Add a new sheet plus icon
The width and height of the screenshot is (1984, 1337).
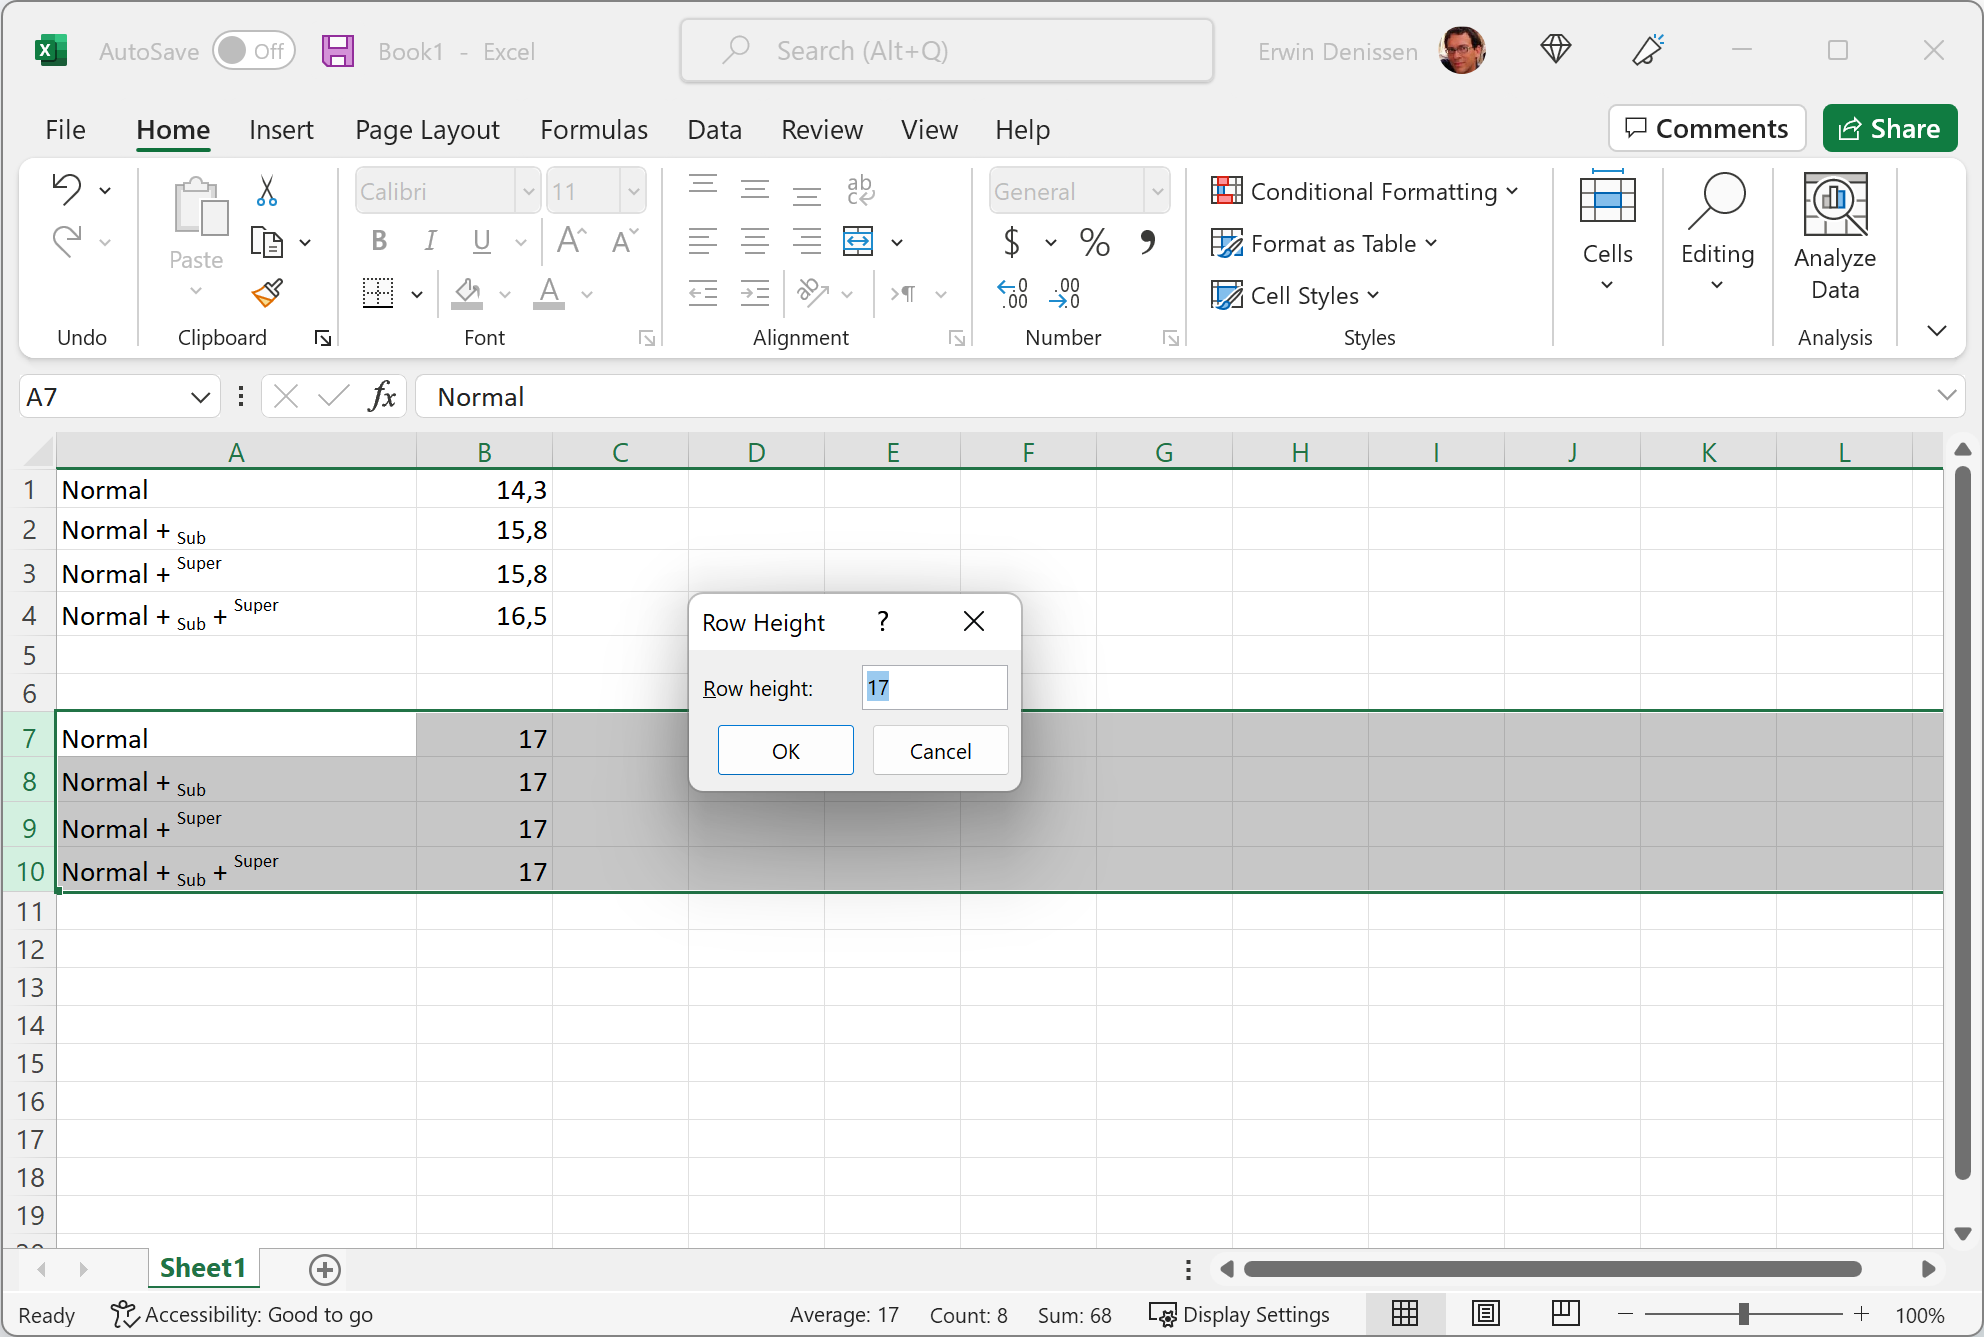pos(325,1269)
